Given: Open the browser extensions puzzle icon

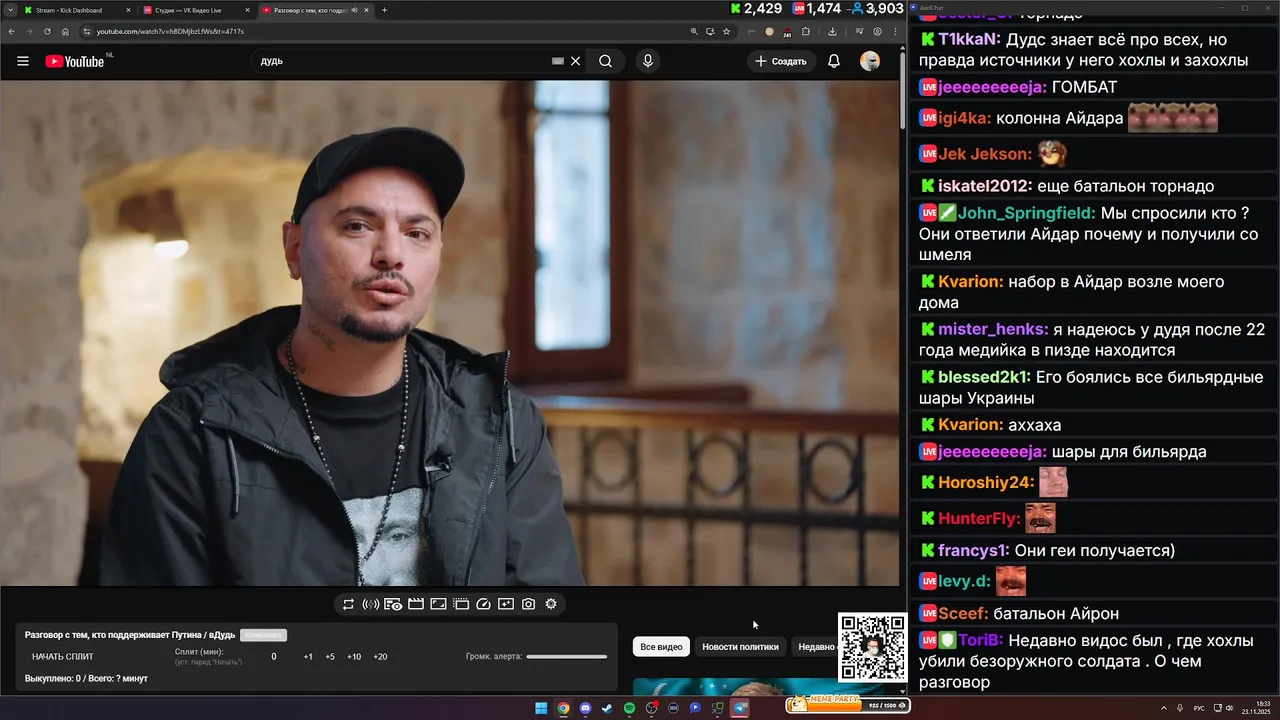Looking at the screenshot, I should point(806,31).
